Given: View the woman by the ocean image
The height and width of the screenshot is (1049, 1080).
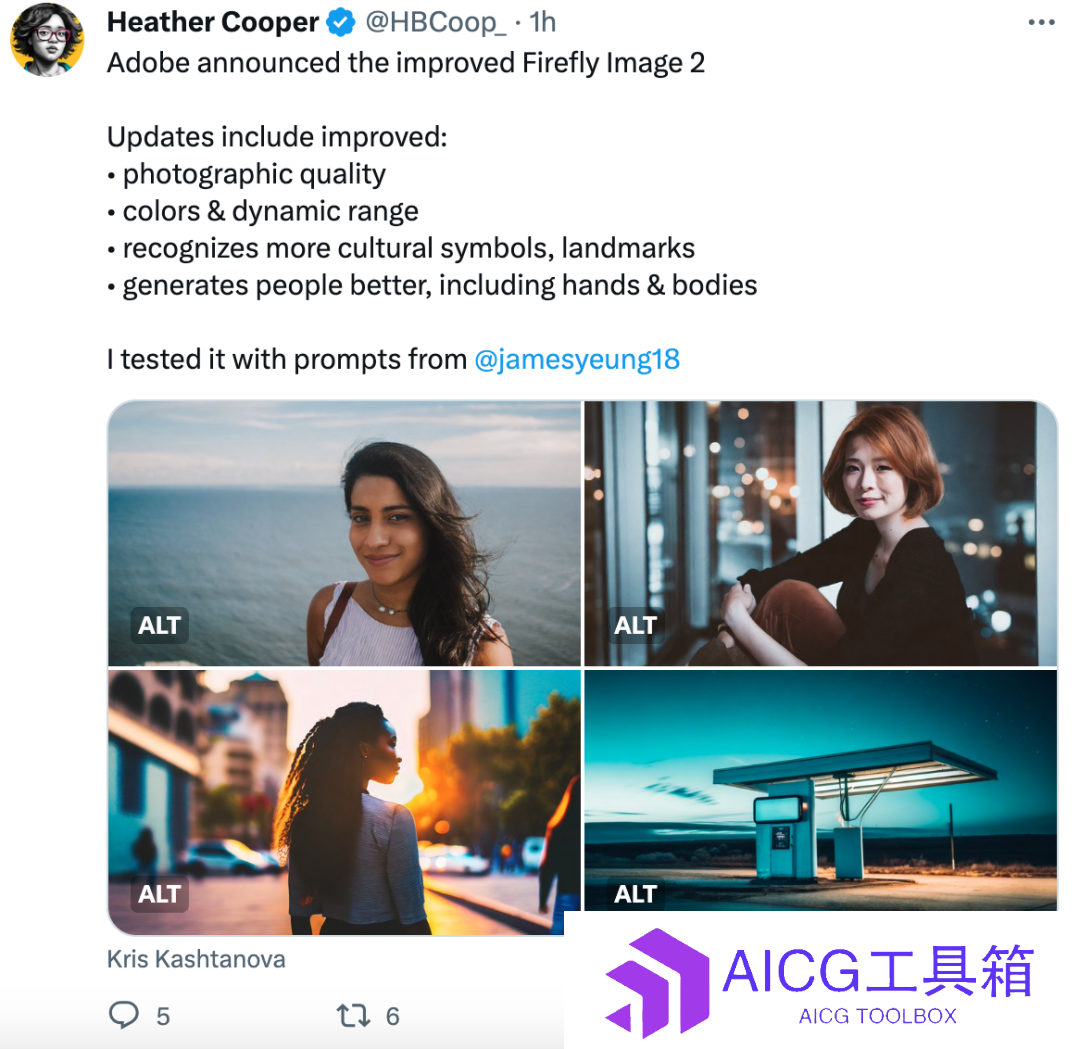Looking at the screenshot, I should (x=344, y=533).
